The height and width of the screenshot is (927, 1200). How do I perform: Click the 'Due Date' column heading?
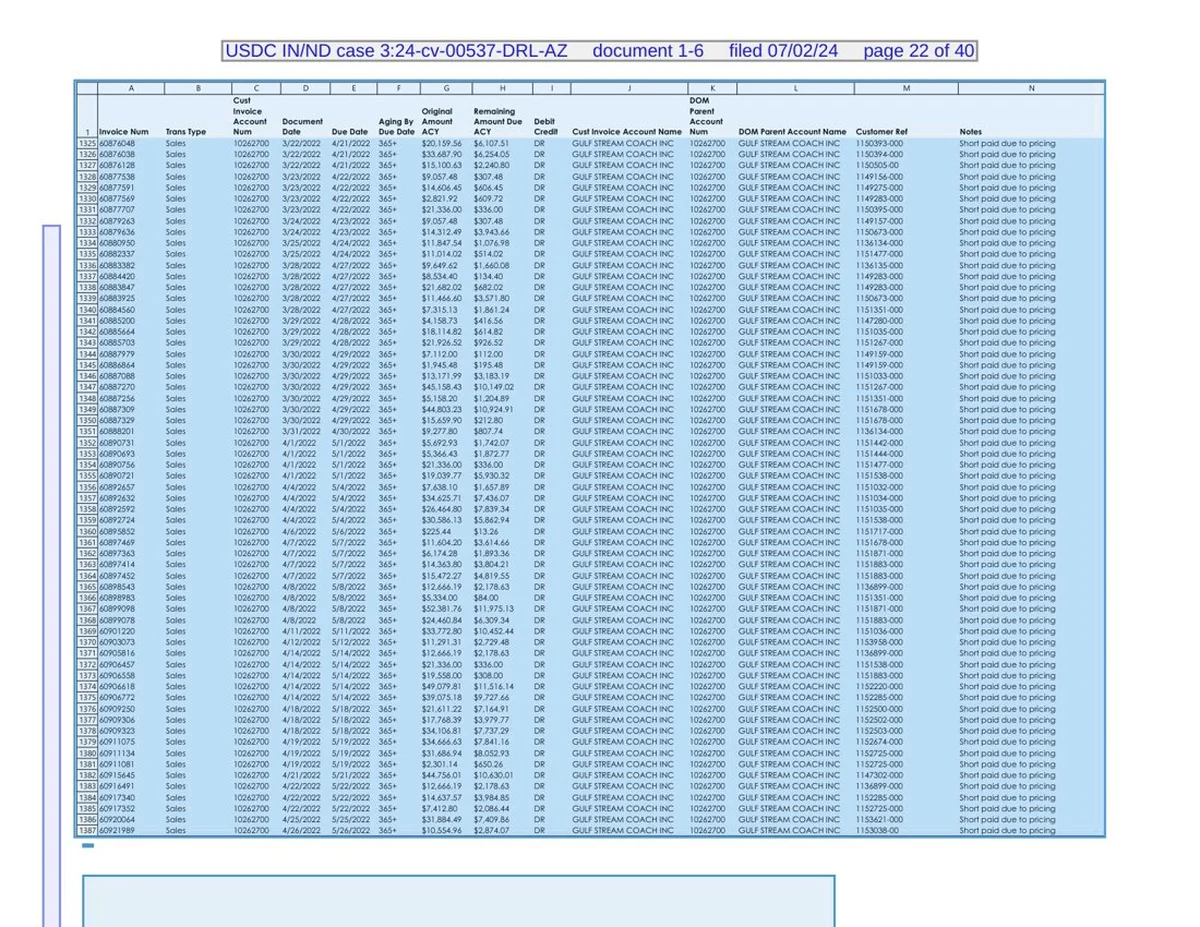351,132
